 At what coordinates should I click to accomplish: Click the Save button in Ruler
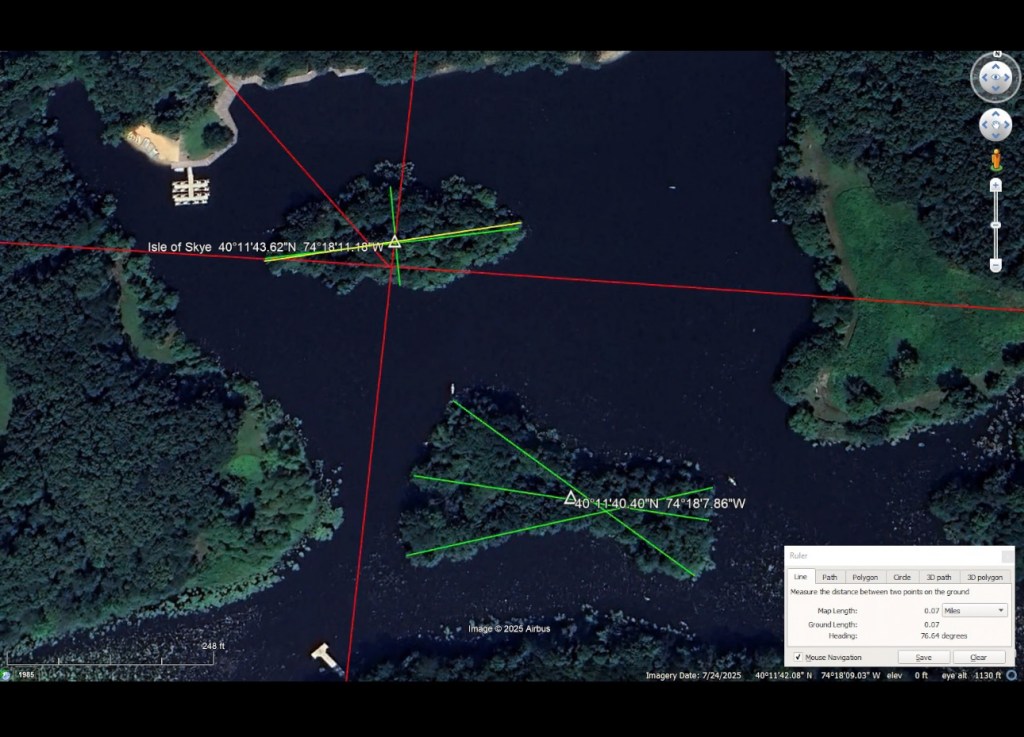click(923, 657)
